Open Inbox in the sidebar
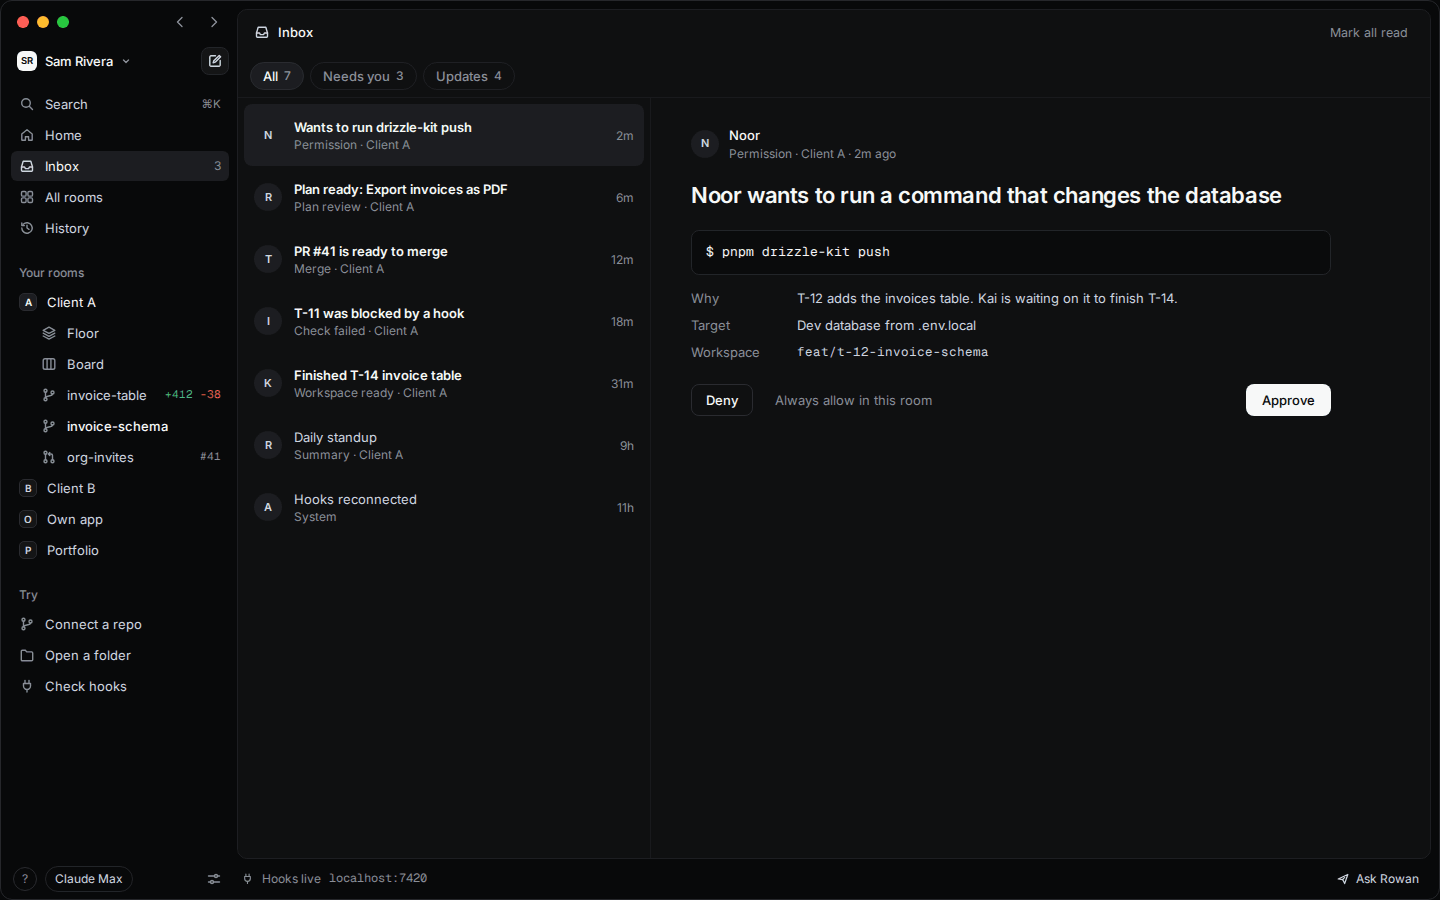 pos(120,166)
